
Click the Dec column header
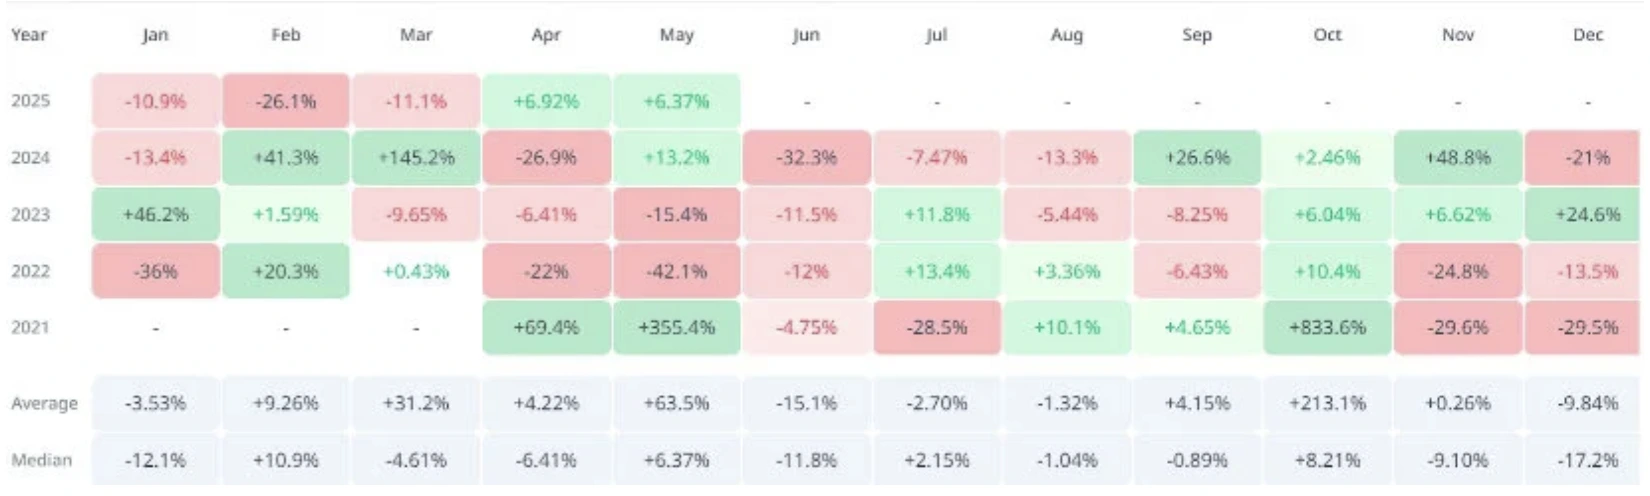[x=1588, y=35]
